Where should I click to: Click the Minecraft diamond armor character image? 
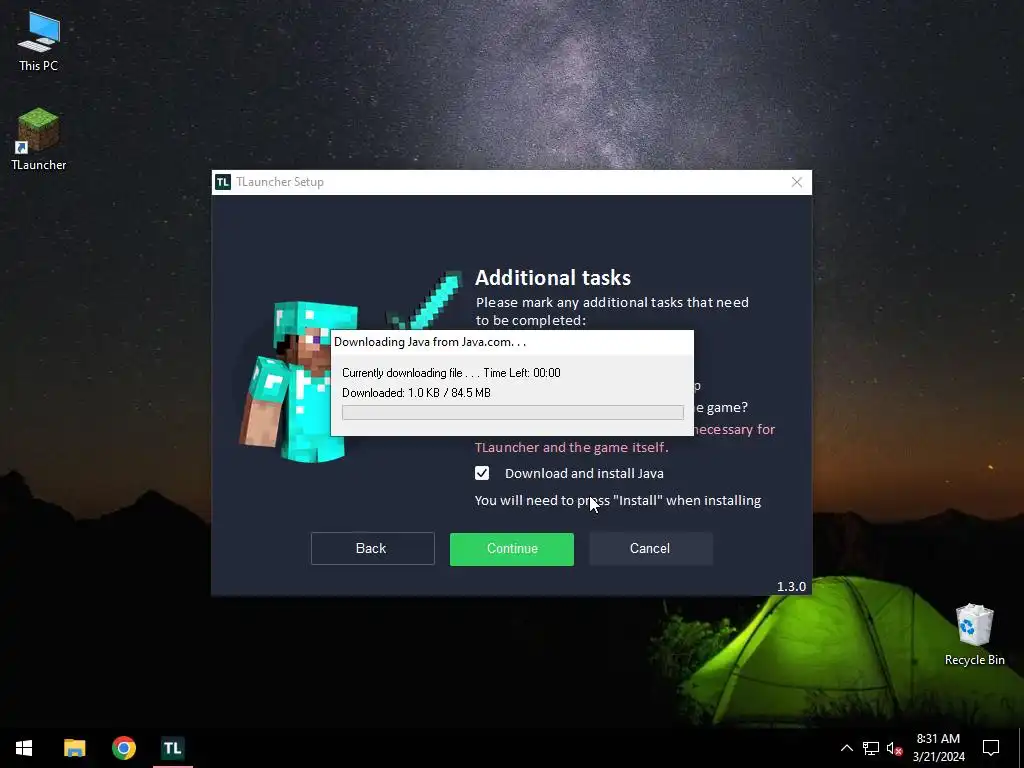300,381
